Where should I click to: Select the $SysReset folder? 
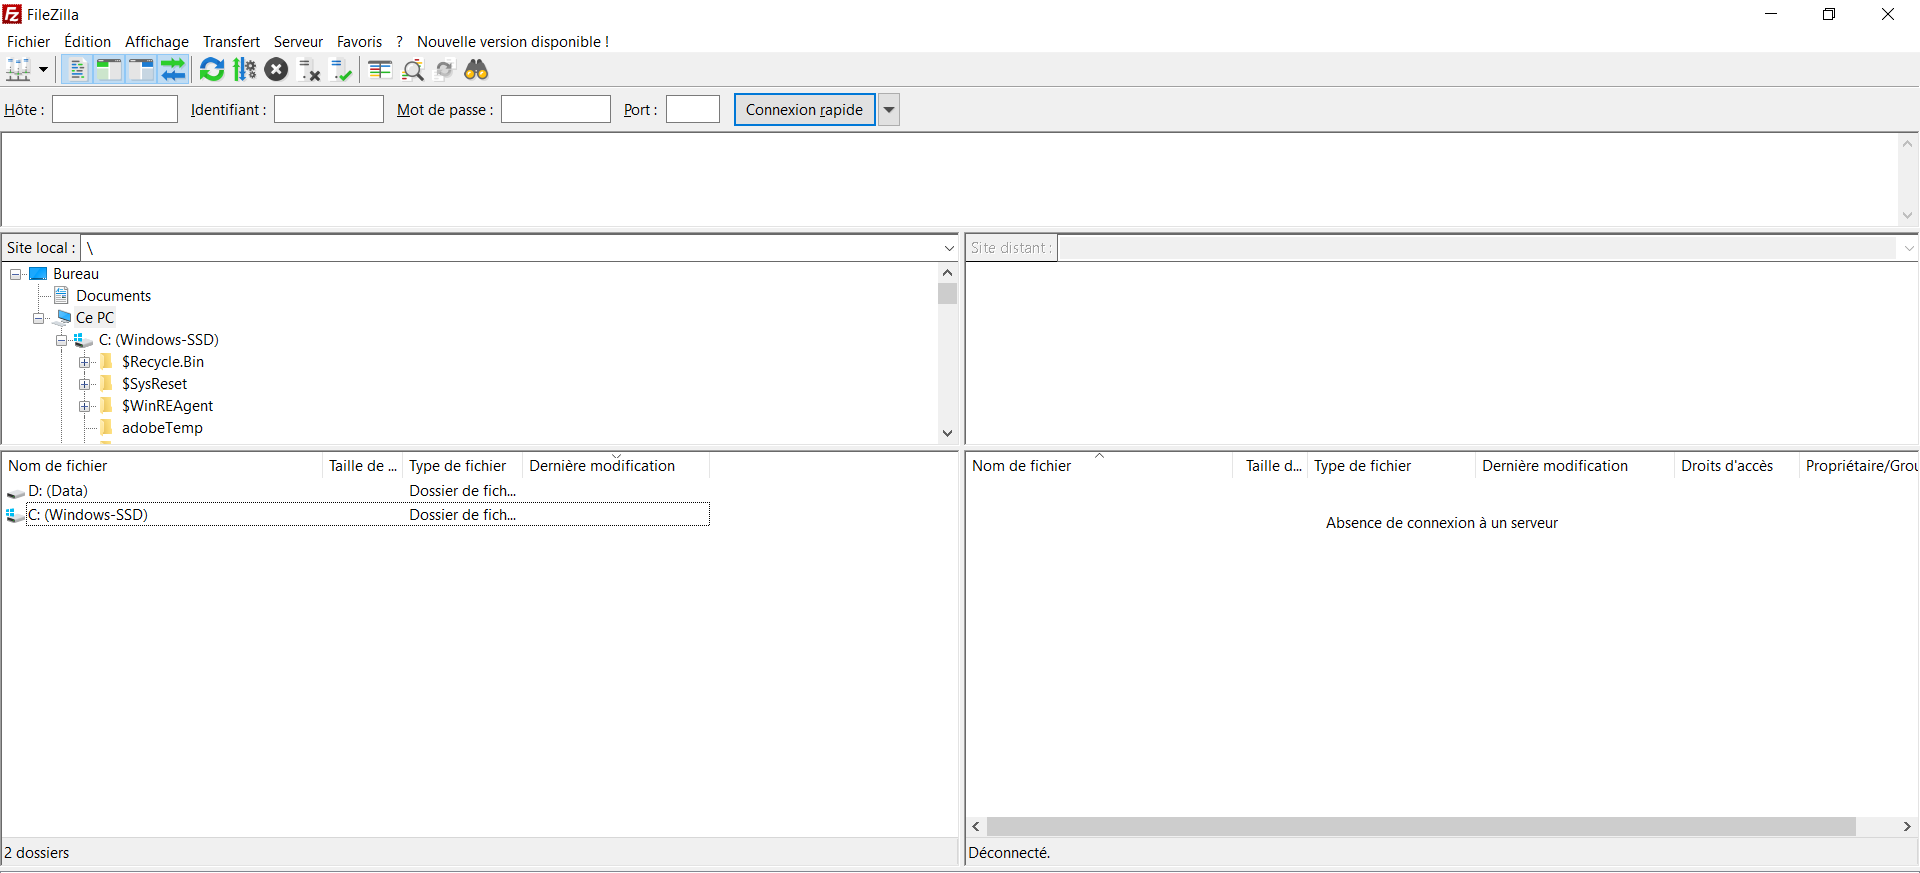(155, 384)
